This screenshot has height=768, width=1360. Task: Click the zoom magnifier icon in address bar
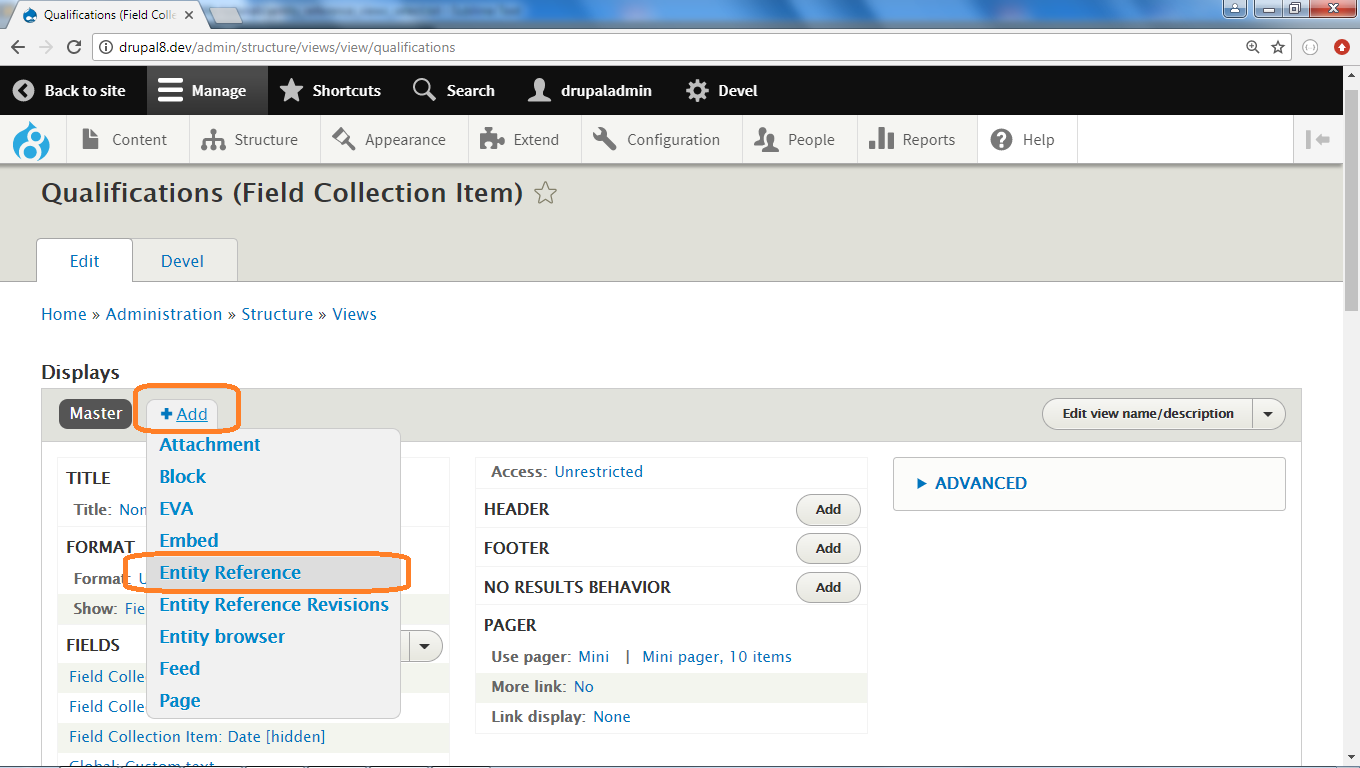pos(1253,47)
